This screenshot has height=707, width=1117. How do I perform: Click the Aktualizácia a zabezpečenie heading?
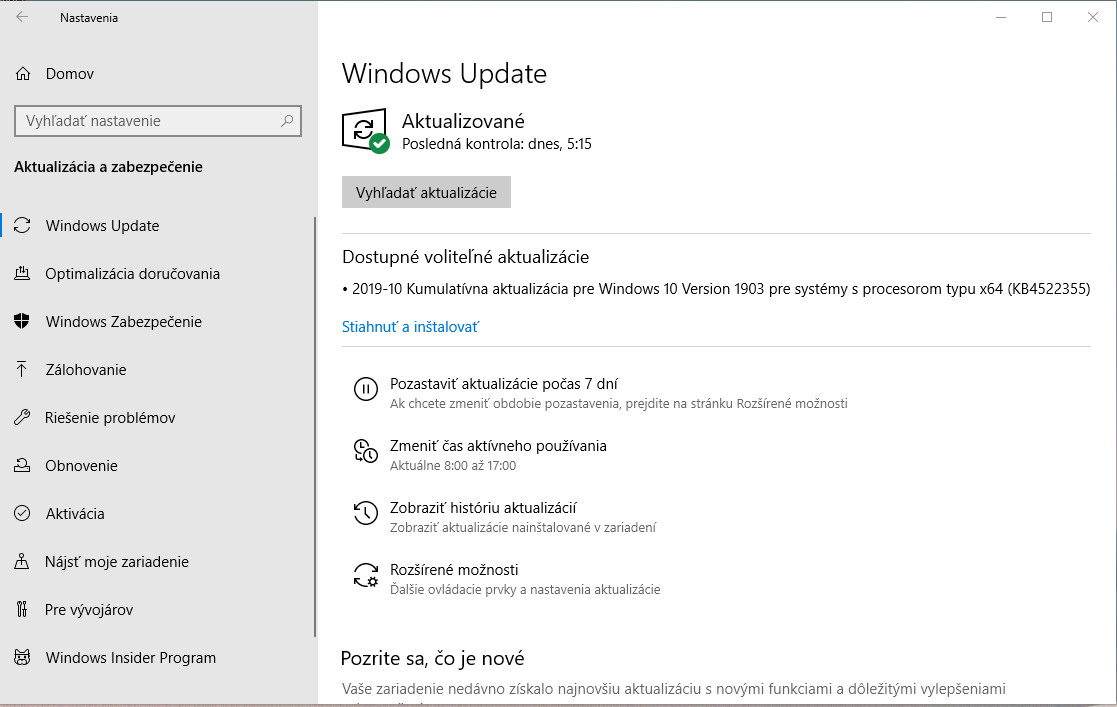[108, 167]
